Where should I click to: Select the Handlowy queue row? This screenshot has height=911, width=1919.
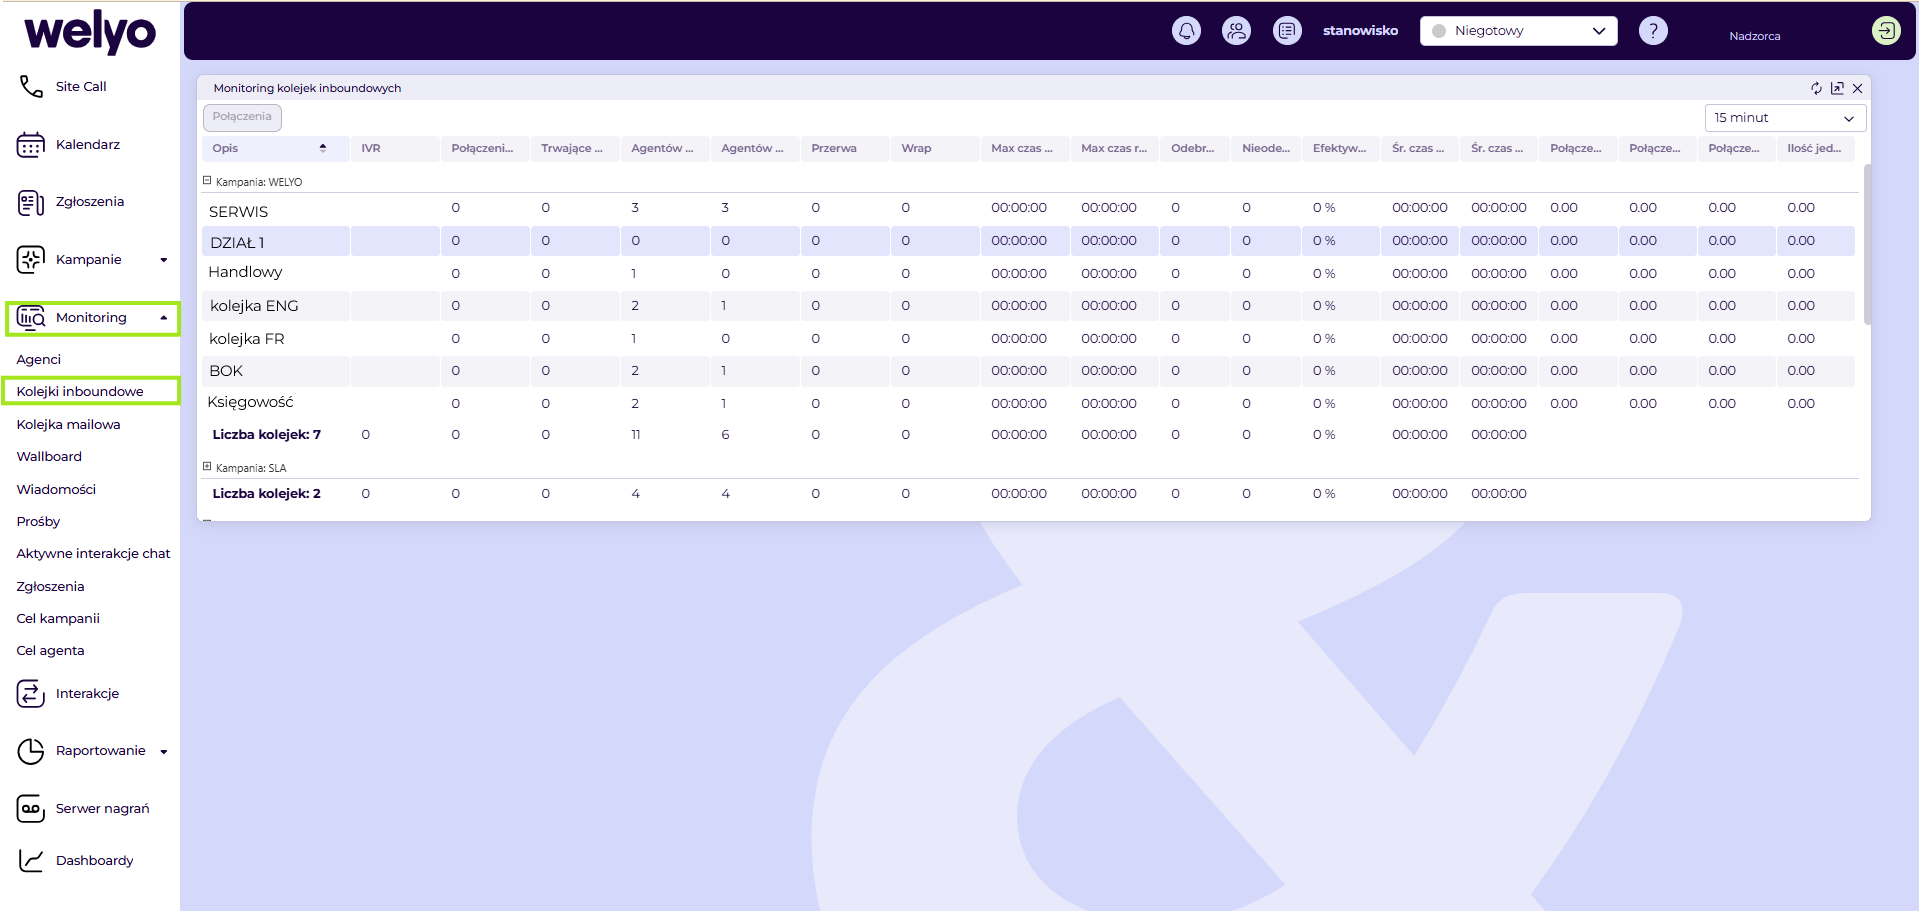[1028, 274]
